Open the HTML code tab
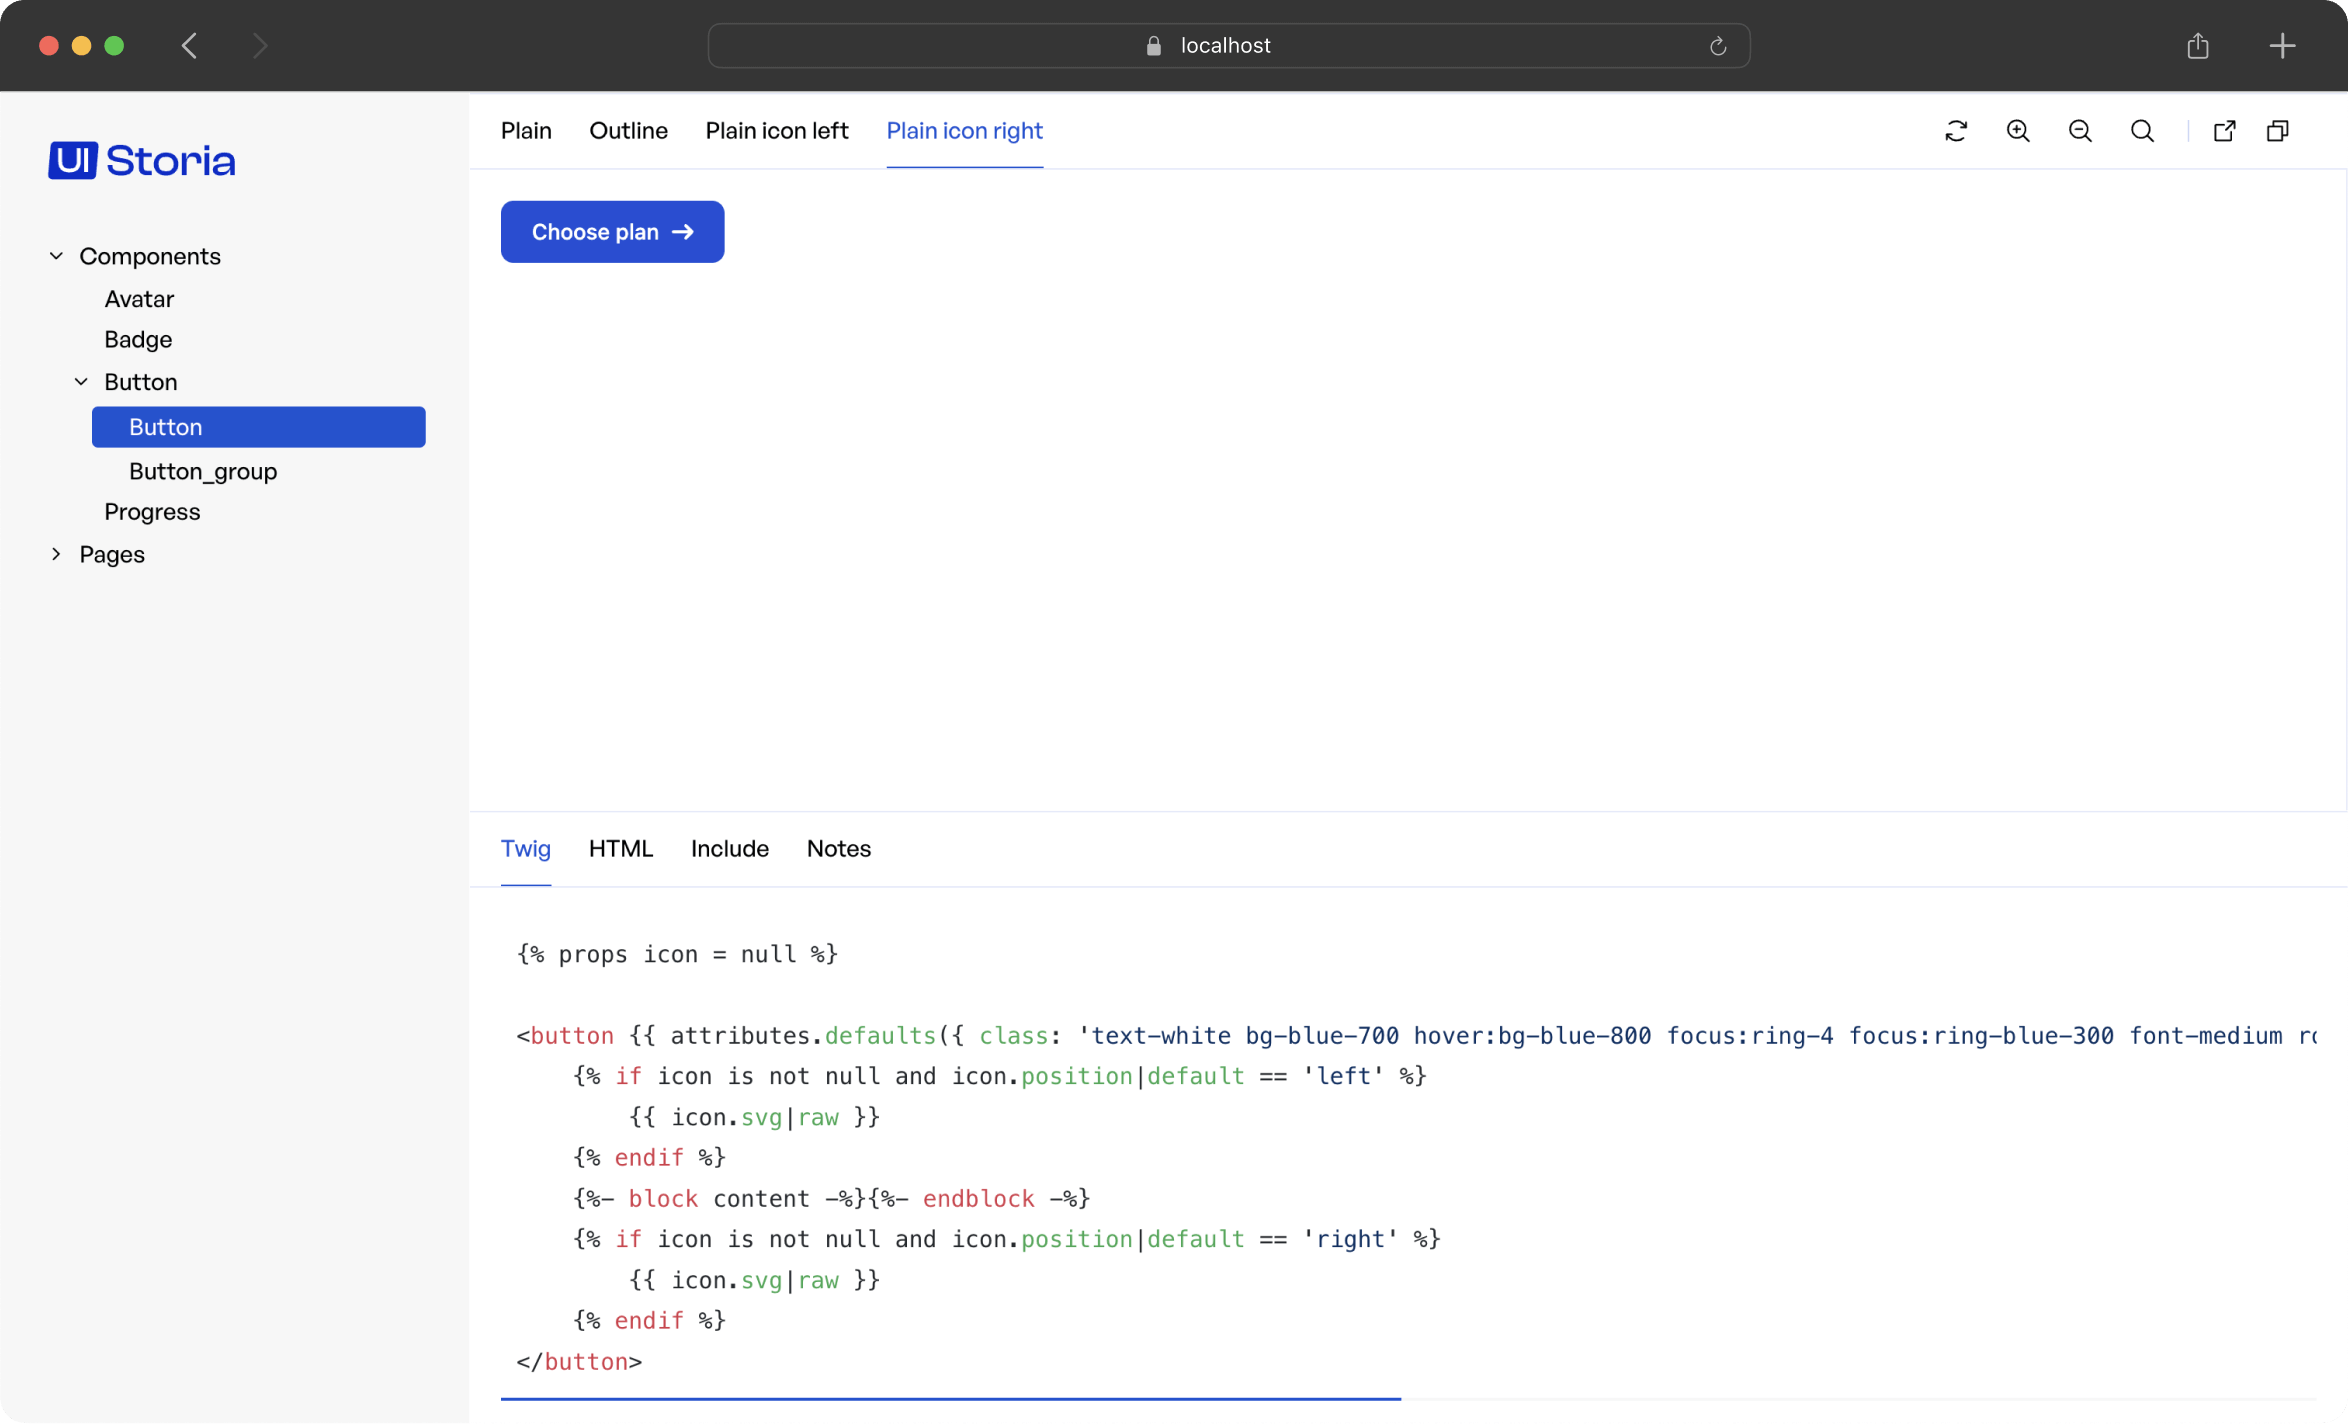The height and width of the screenshot is (1424, 2348). [x=620, y=849]
